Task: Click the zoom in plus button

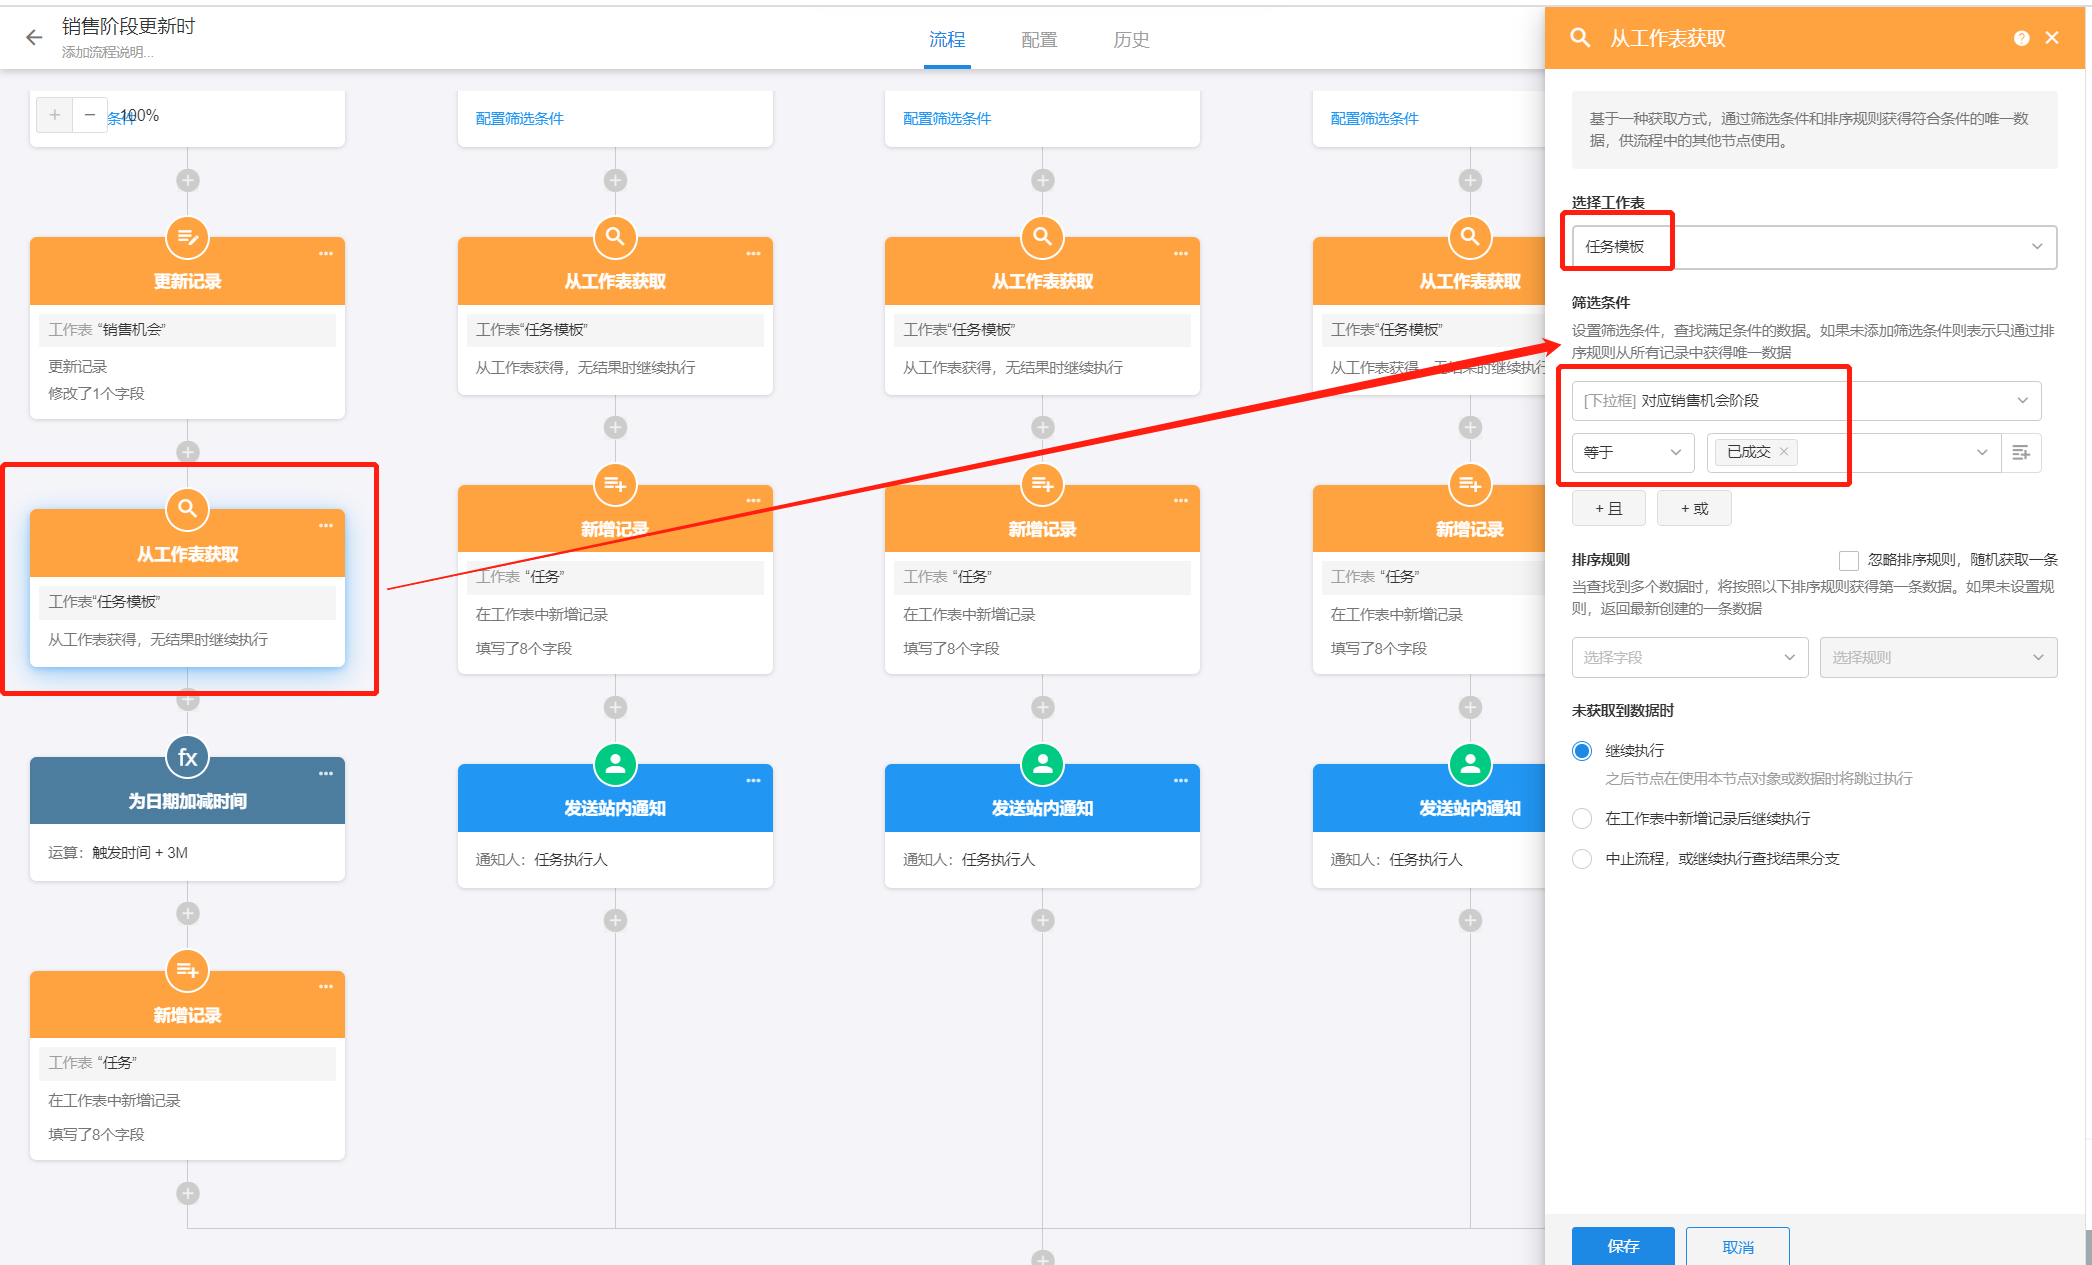Action: (x=55, y=115)
